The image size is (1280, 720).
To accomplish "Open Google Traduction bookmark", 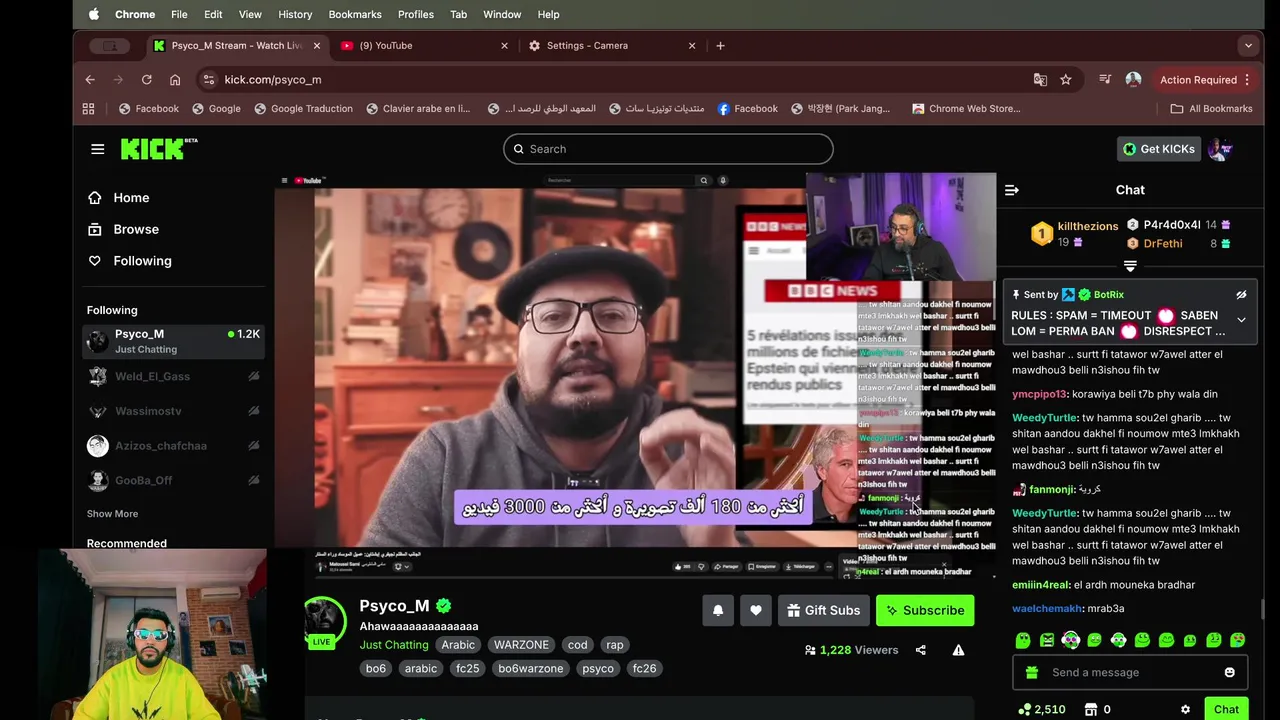I will tap(303, 109).
